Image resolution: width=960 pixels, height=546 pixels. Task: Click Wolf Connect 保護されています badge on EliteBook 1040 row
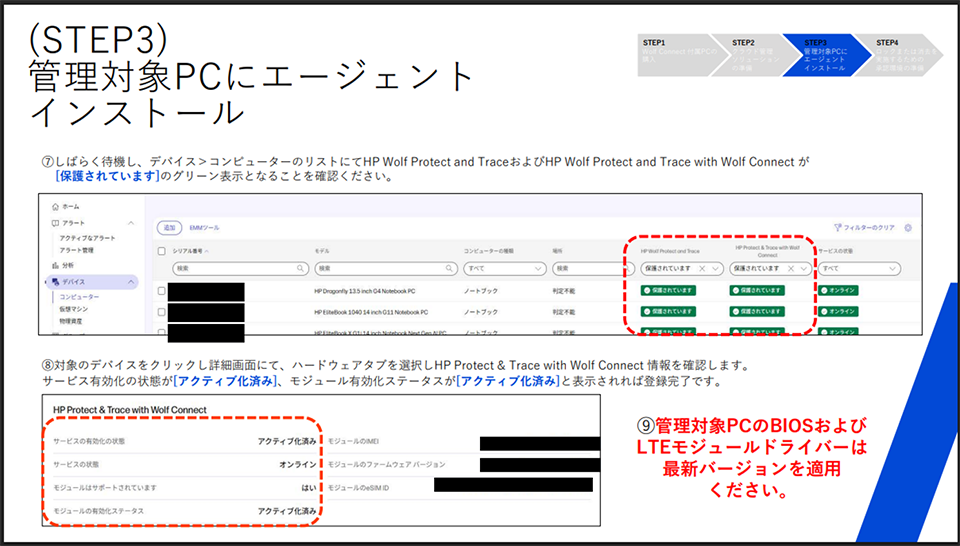tap(757, 311)
